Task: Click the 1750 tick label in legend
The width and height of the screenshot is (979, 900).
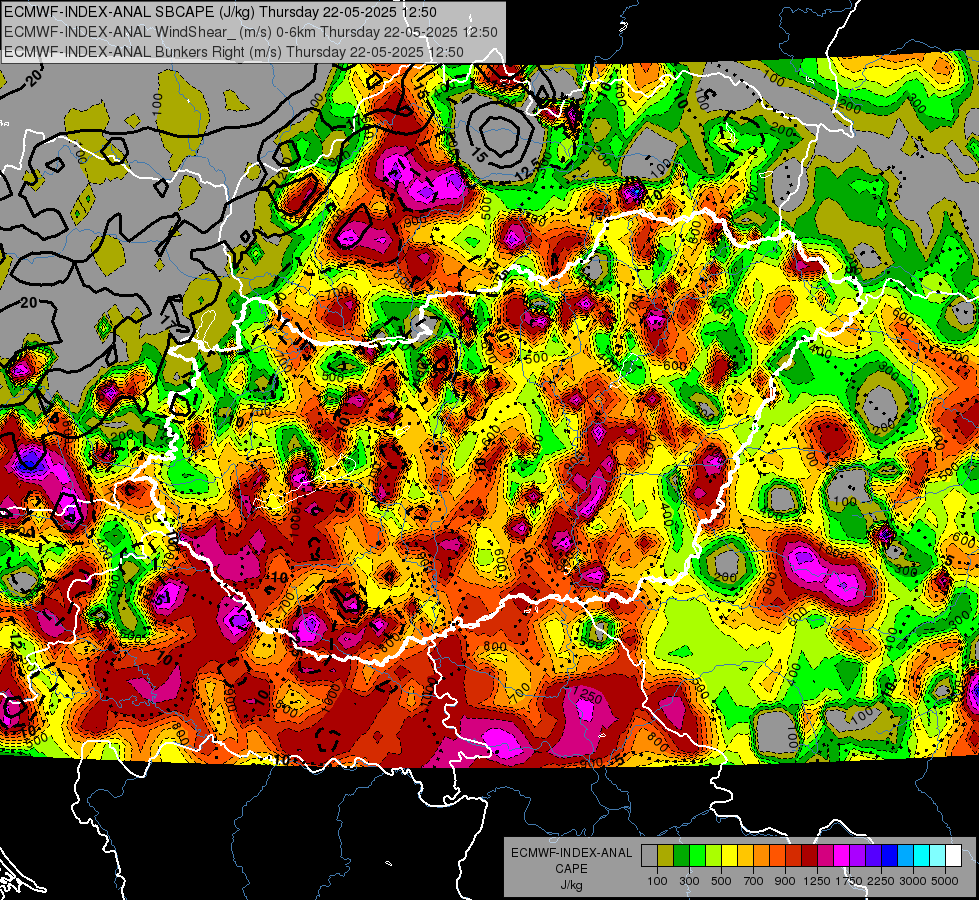Action: [x=849, y=881]
